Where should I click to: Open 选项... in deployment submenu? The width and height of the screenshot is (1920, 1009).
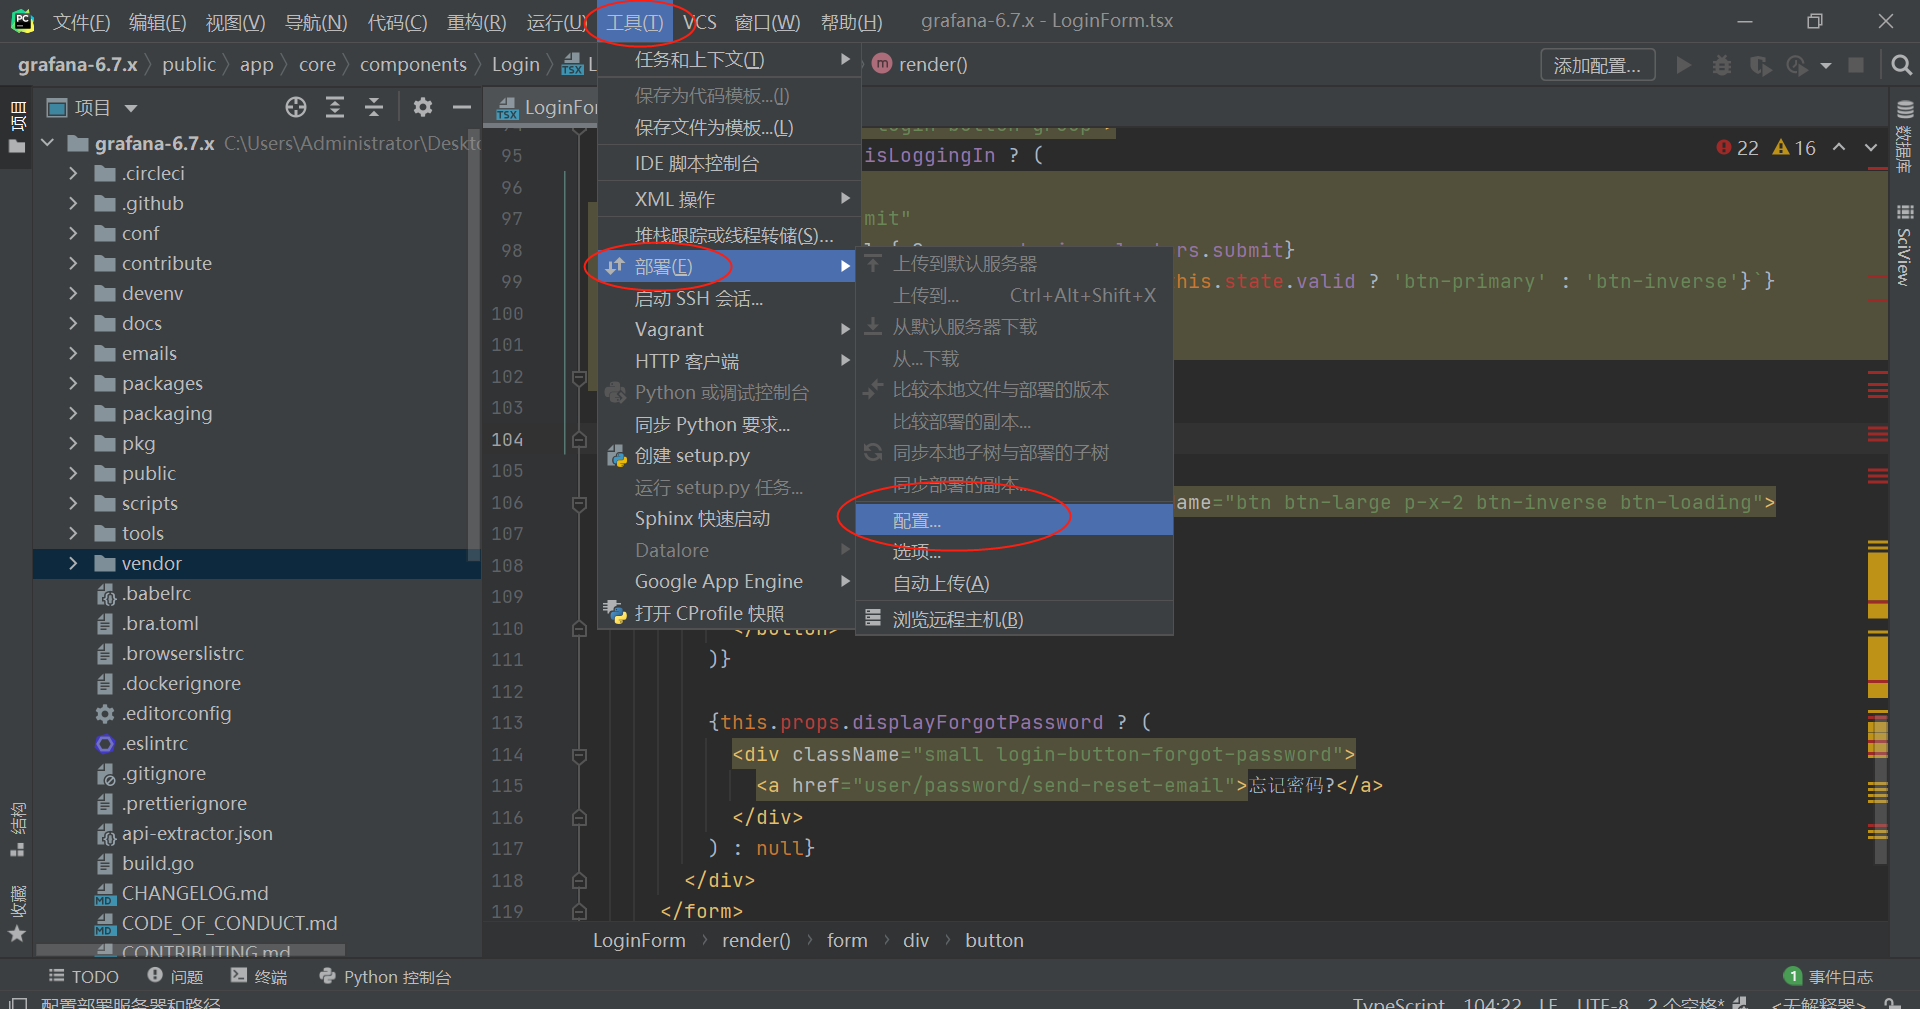1014,551
